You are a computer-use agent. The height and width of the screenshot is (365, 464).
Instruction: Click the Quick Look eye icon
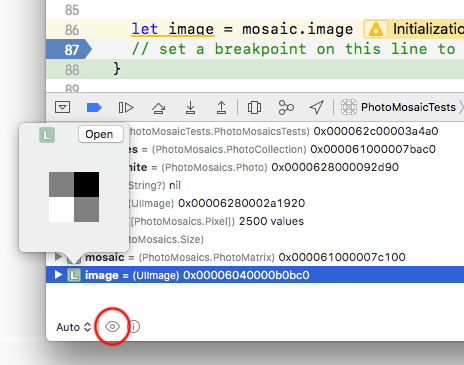tap(112, 327)
